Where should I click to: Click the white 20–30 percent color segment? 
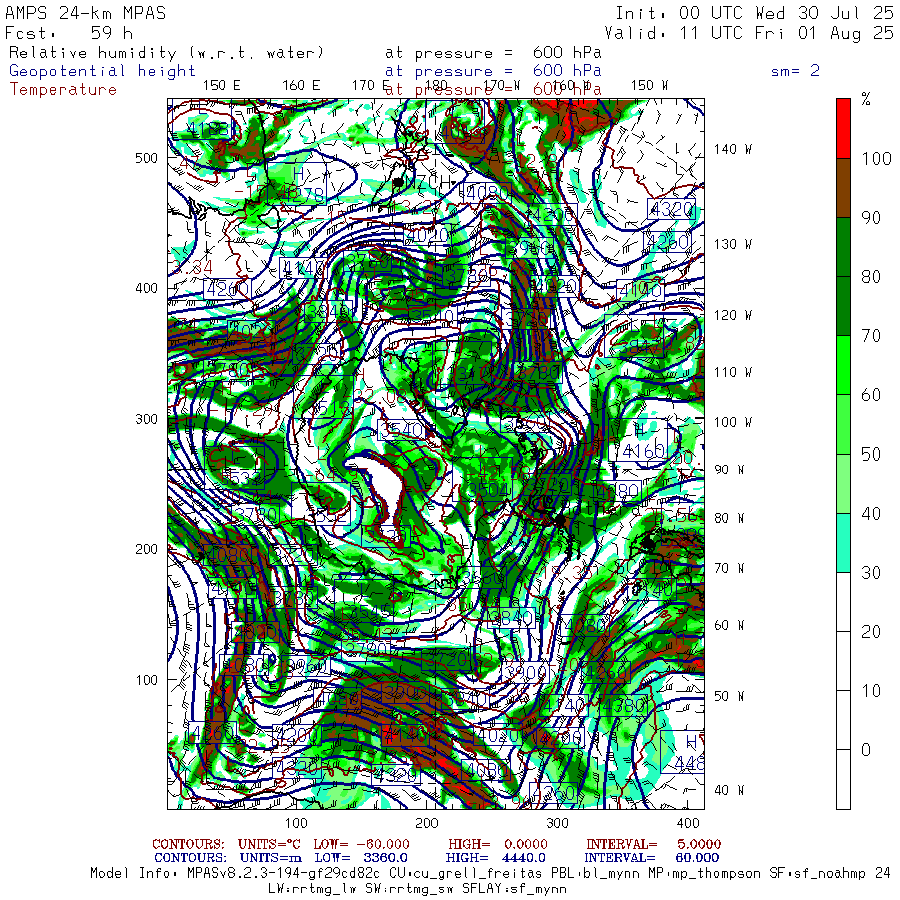(843, 602)
